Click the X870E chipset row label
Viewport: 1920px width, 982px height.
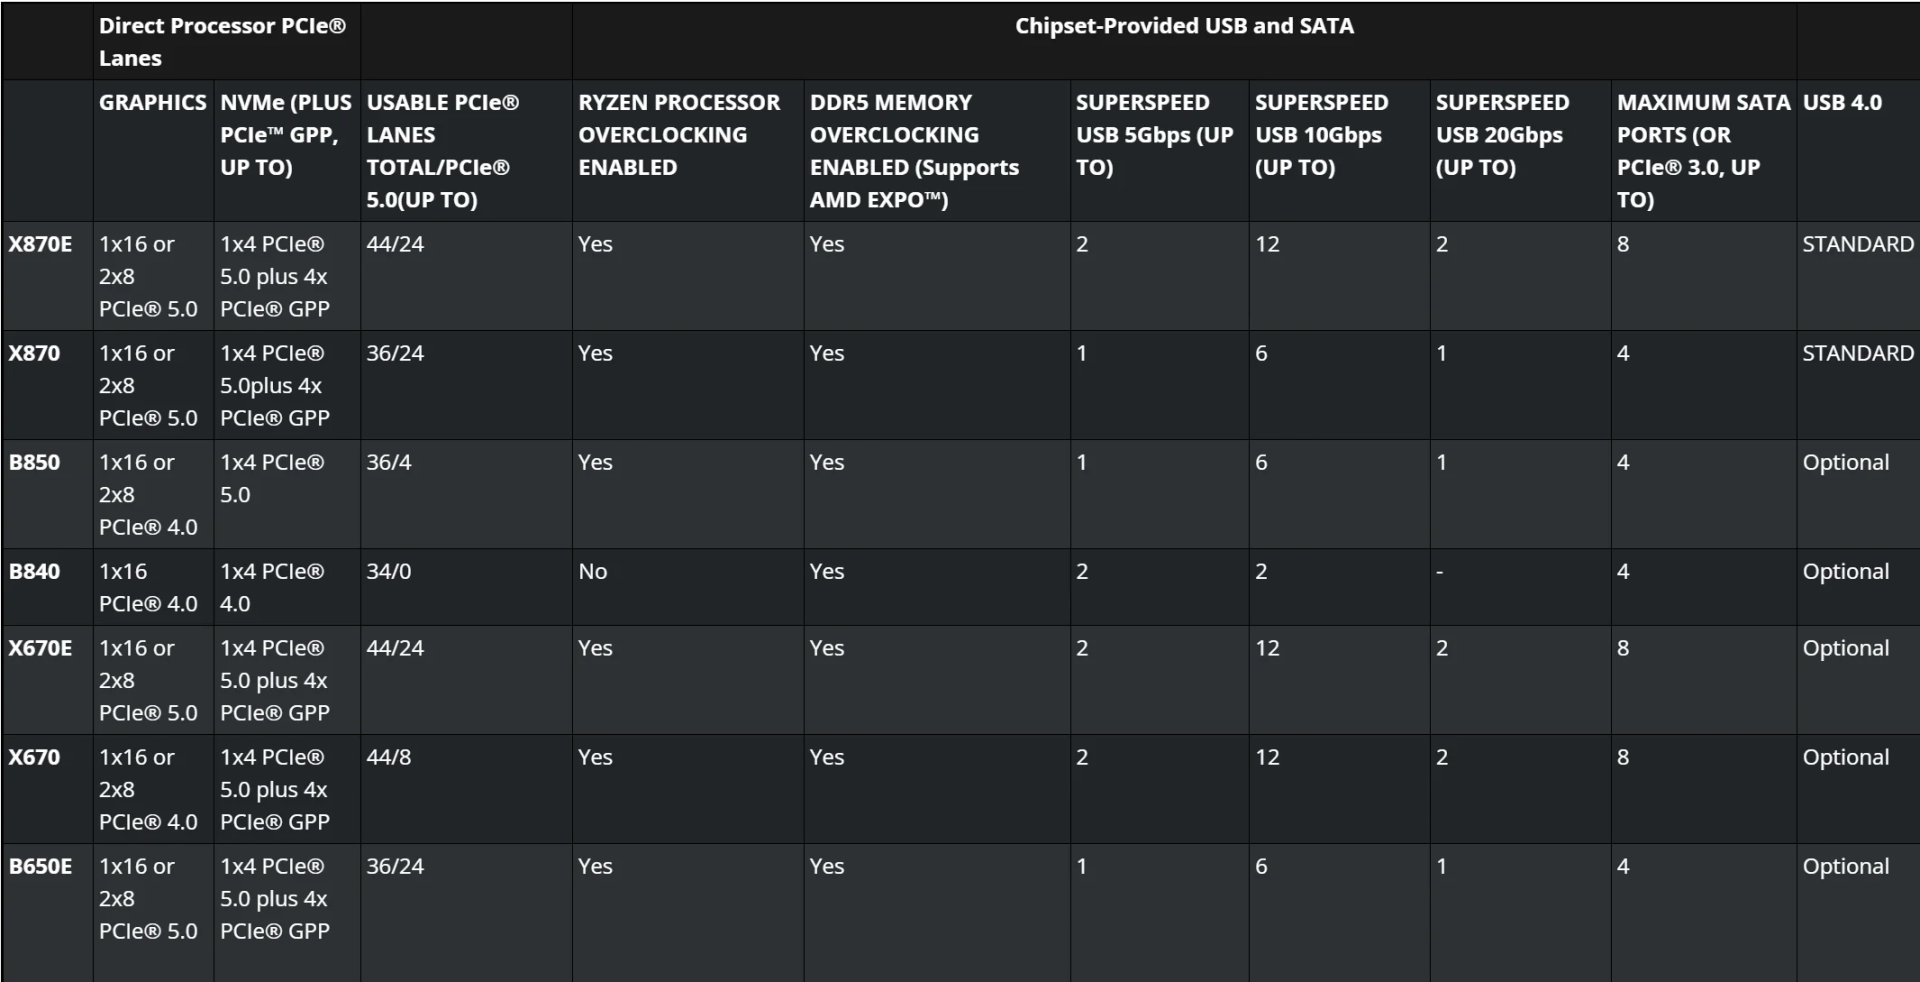[x=40, y=244]
